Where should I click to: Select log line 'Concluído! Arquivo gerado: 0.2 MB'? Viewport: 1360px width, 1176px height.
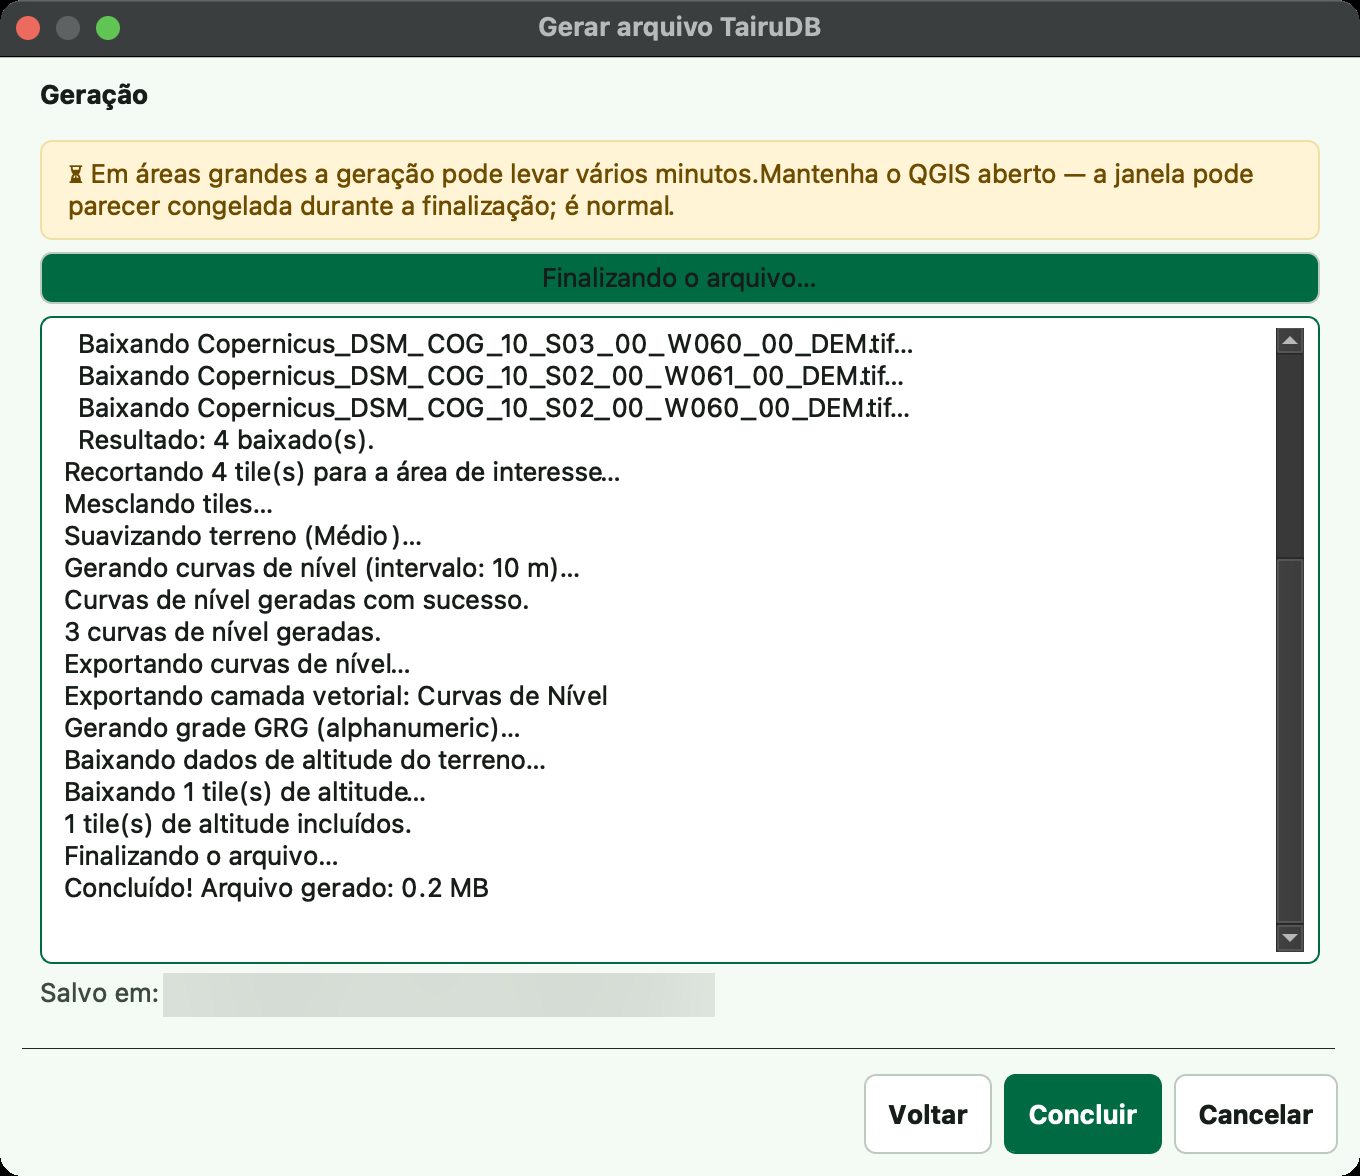click(x=276, y=888)
